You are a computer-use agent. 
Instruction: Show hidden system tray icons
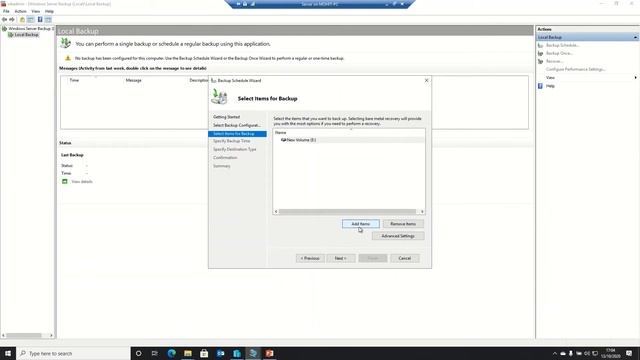(x=555, y=353)
